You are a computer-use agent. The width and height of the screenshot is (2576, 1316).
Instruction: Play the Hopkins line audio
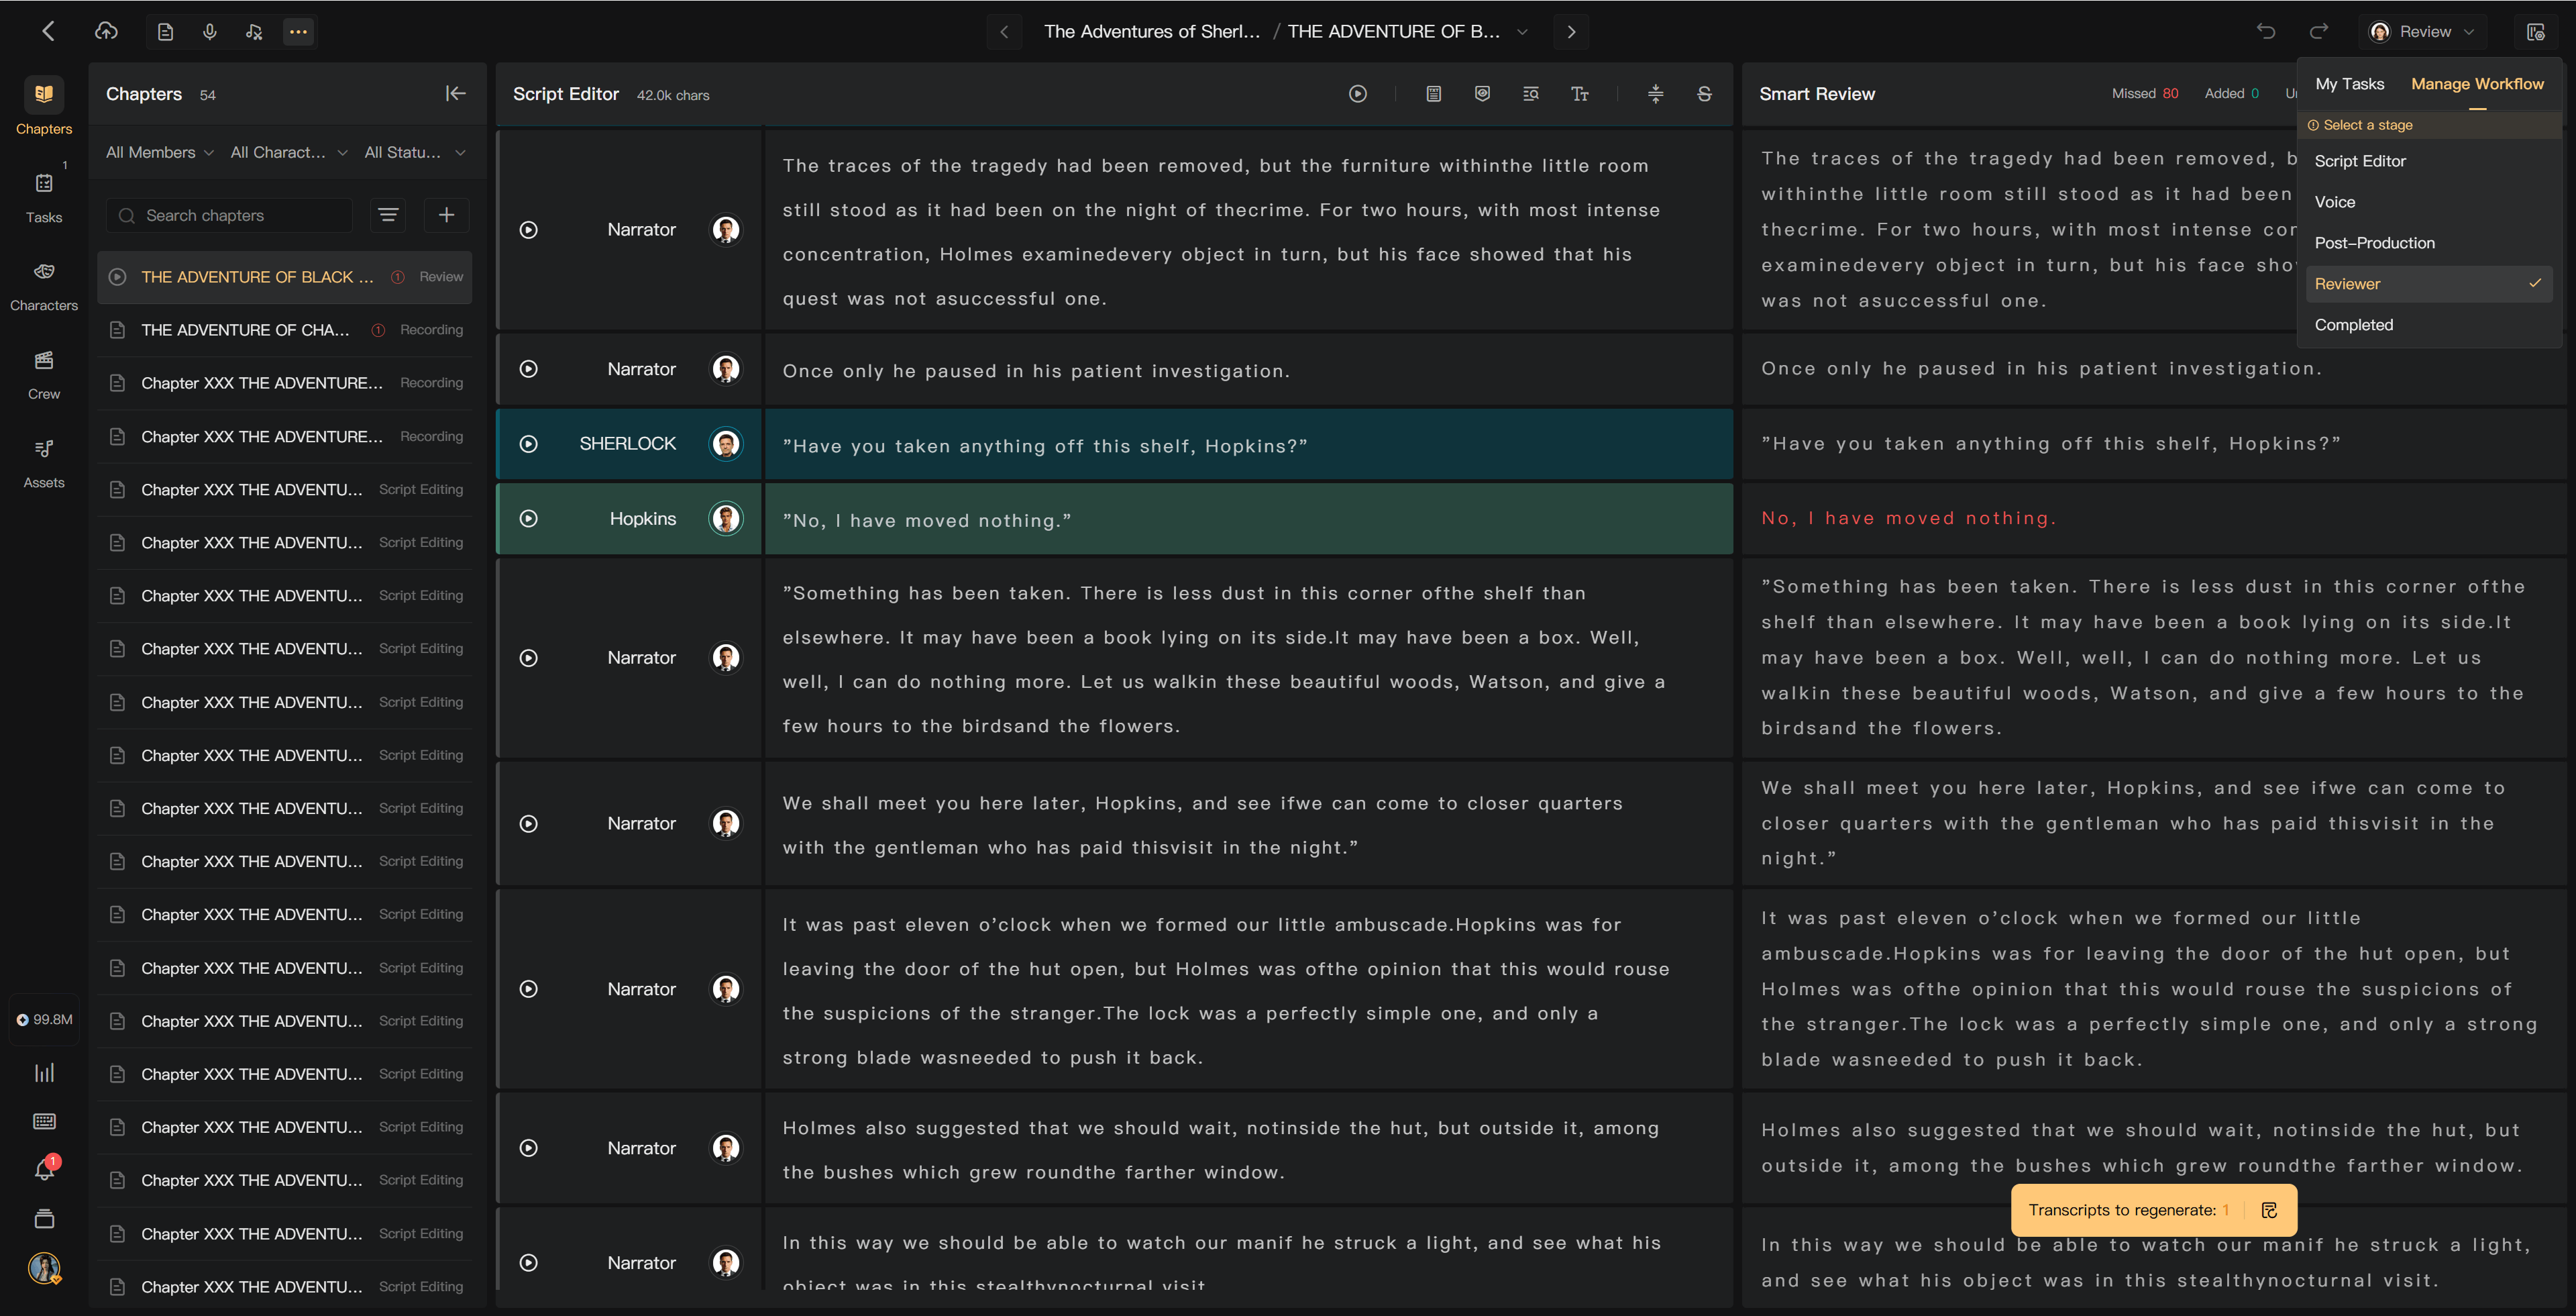tap(529, 519)
